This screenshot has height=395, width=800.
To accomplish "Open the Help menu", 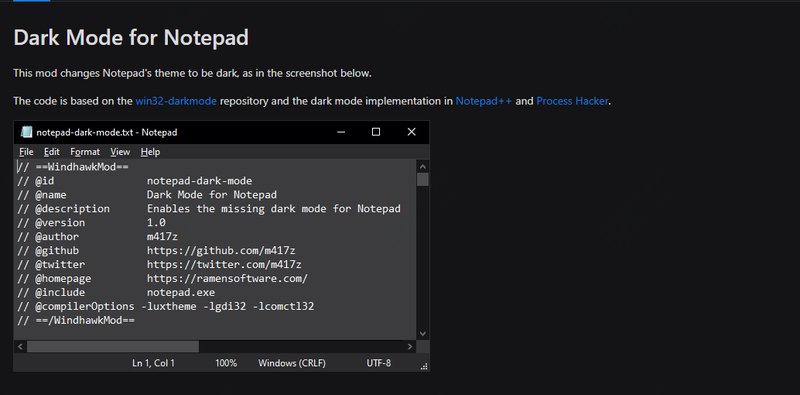I will 151,152.
